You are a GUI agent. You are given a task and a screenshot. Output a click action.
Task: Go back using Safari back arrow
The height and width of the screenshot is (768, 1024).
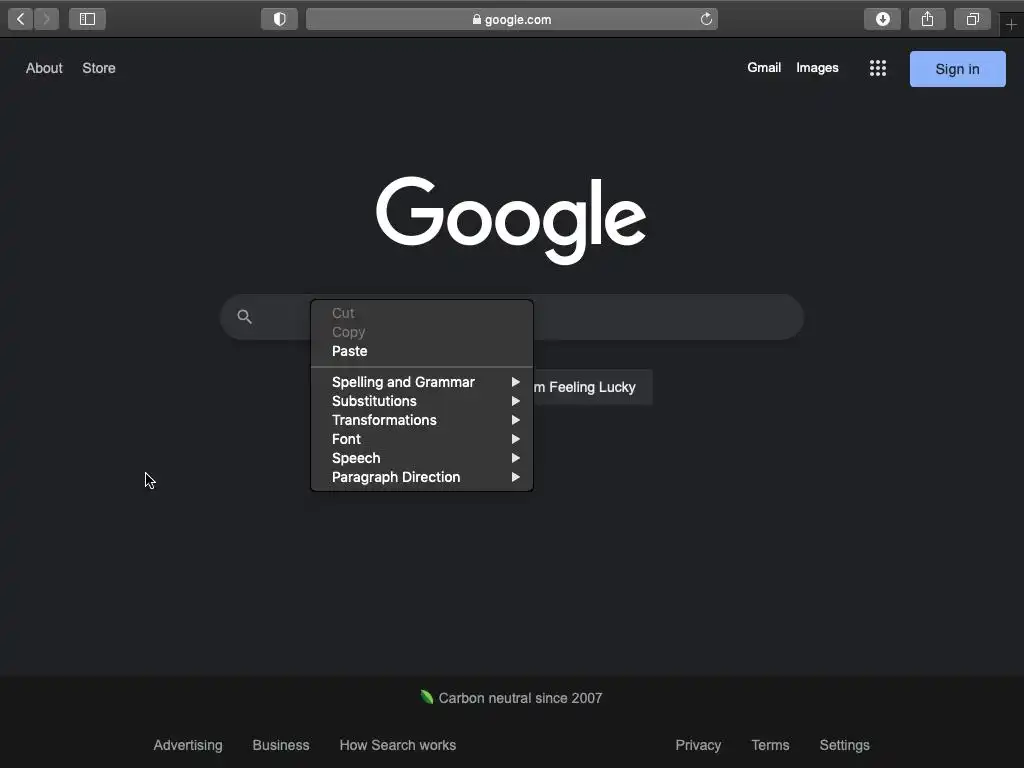point(20,19)
